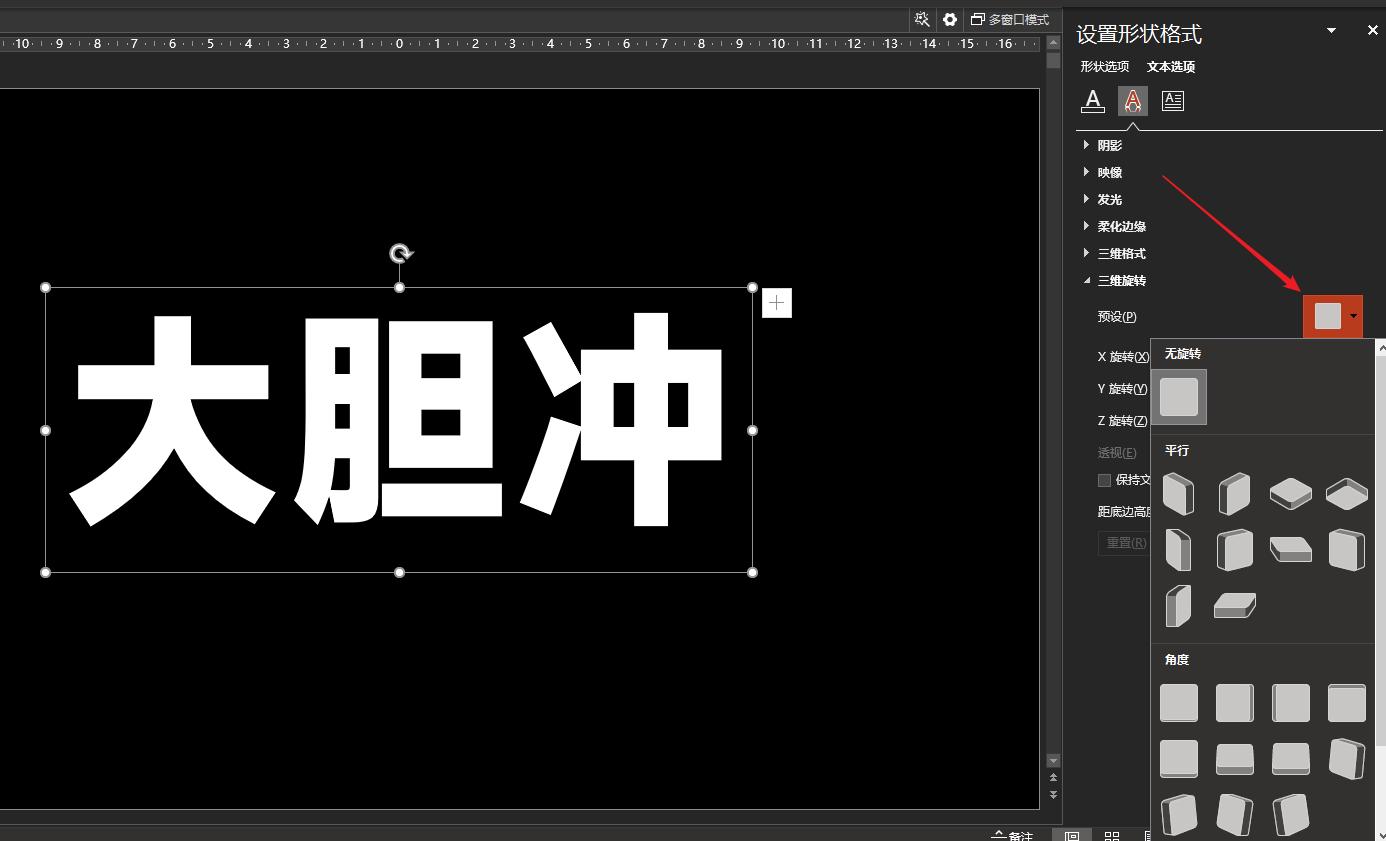Collapse the 三维旋转 rotation section
Viewport: 1386px width, 841px height.
coord(1121,280)
